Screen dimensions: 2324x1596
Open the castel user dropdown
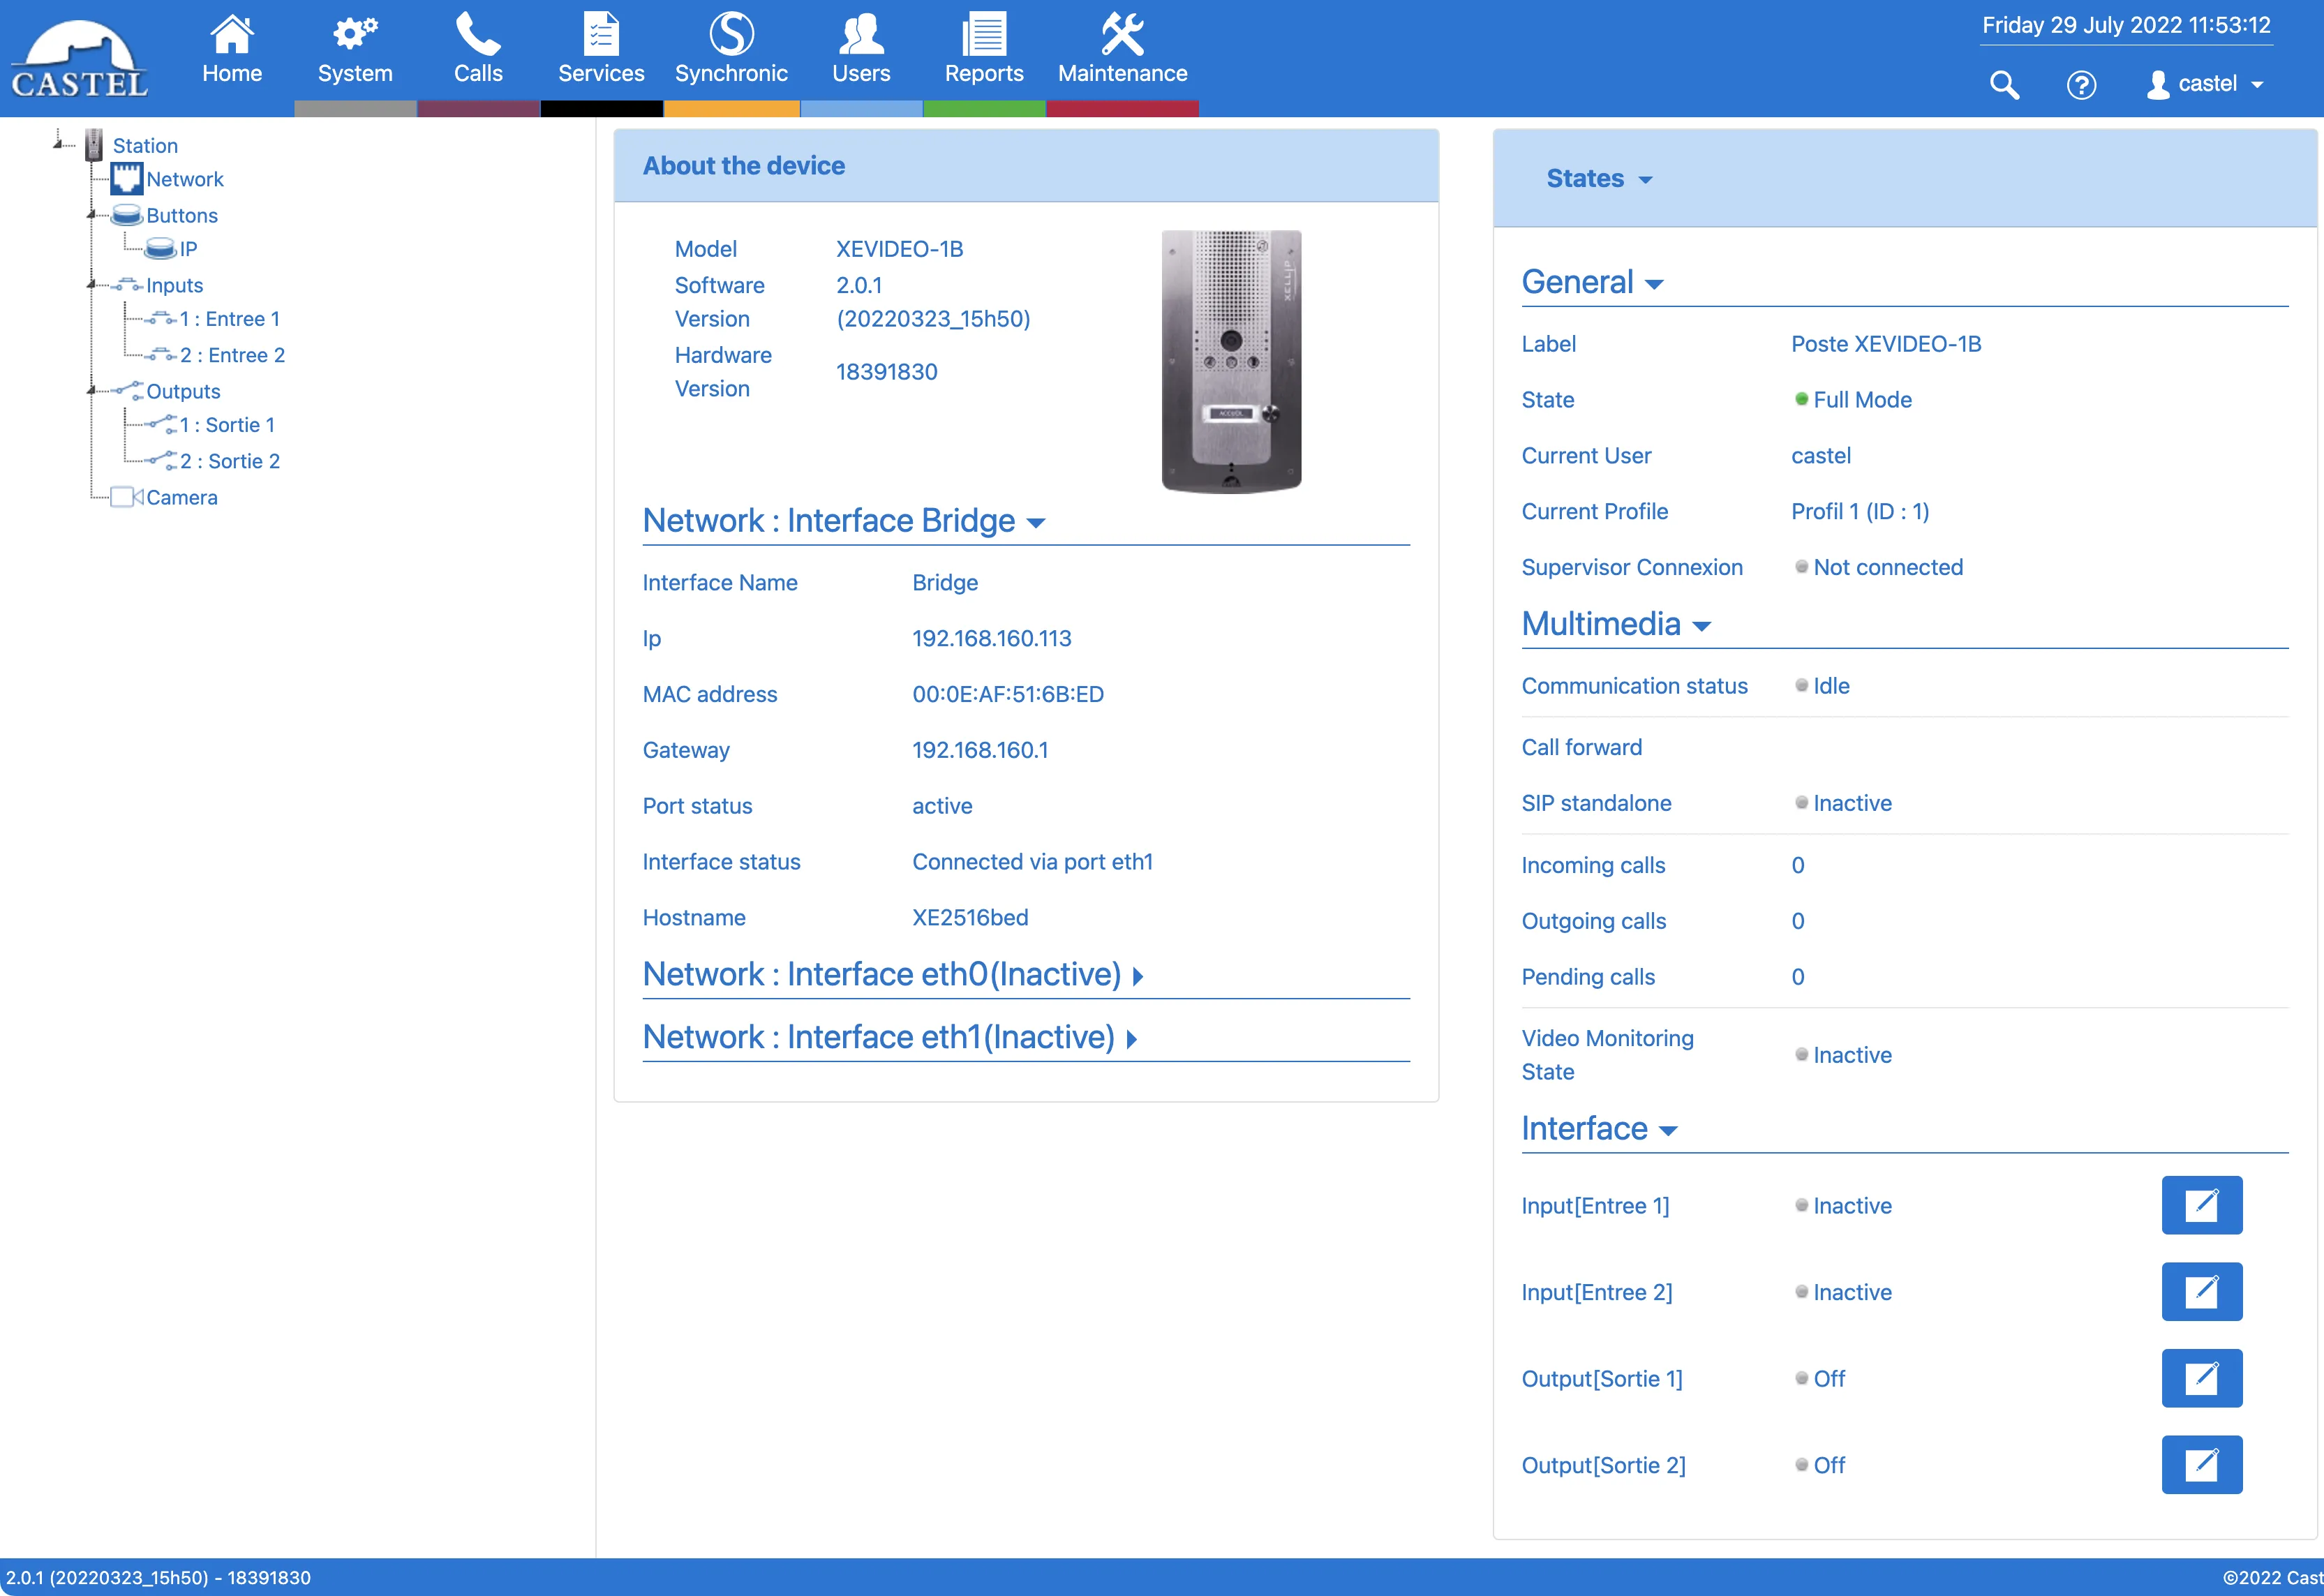pos(2205,84)
